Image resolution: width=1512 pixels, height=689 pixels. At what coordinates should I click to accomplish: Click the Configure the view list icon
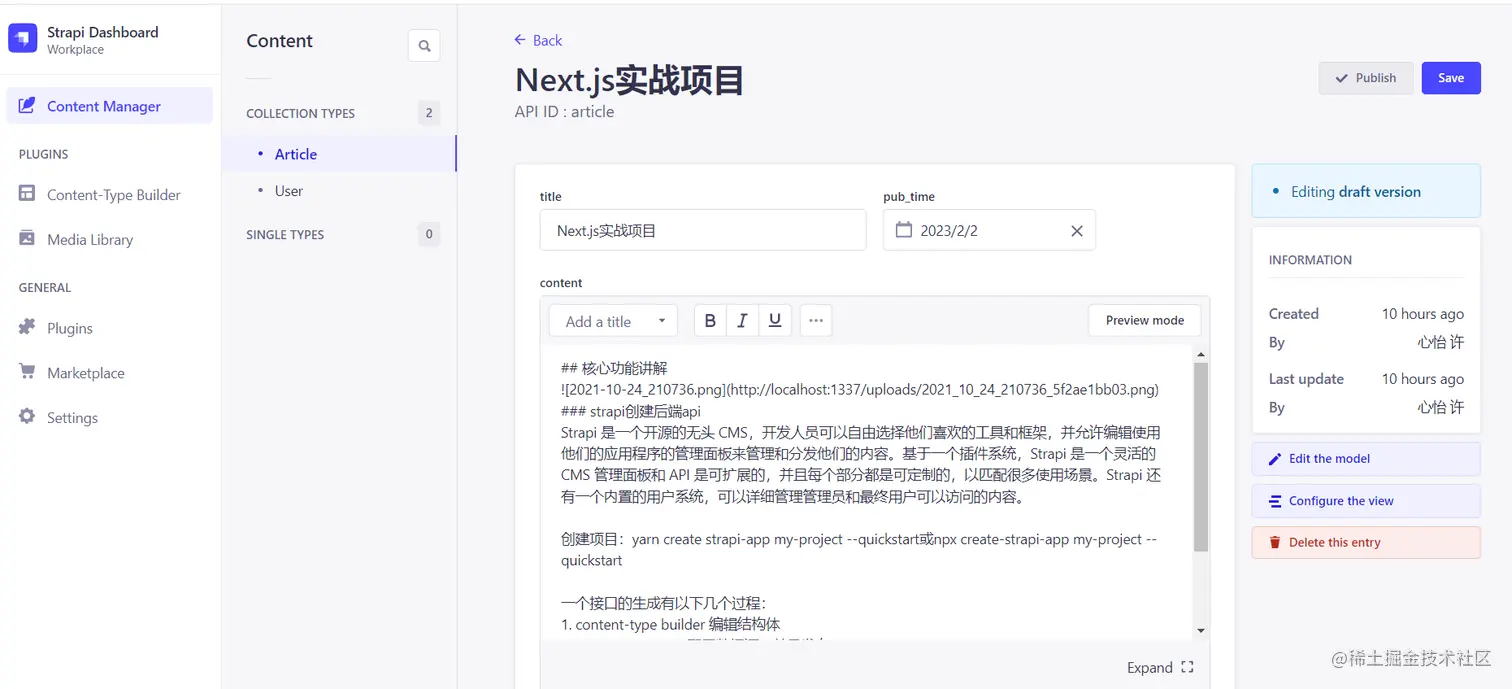(1275, 501)
